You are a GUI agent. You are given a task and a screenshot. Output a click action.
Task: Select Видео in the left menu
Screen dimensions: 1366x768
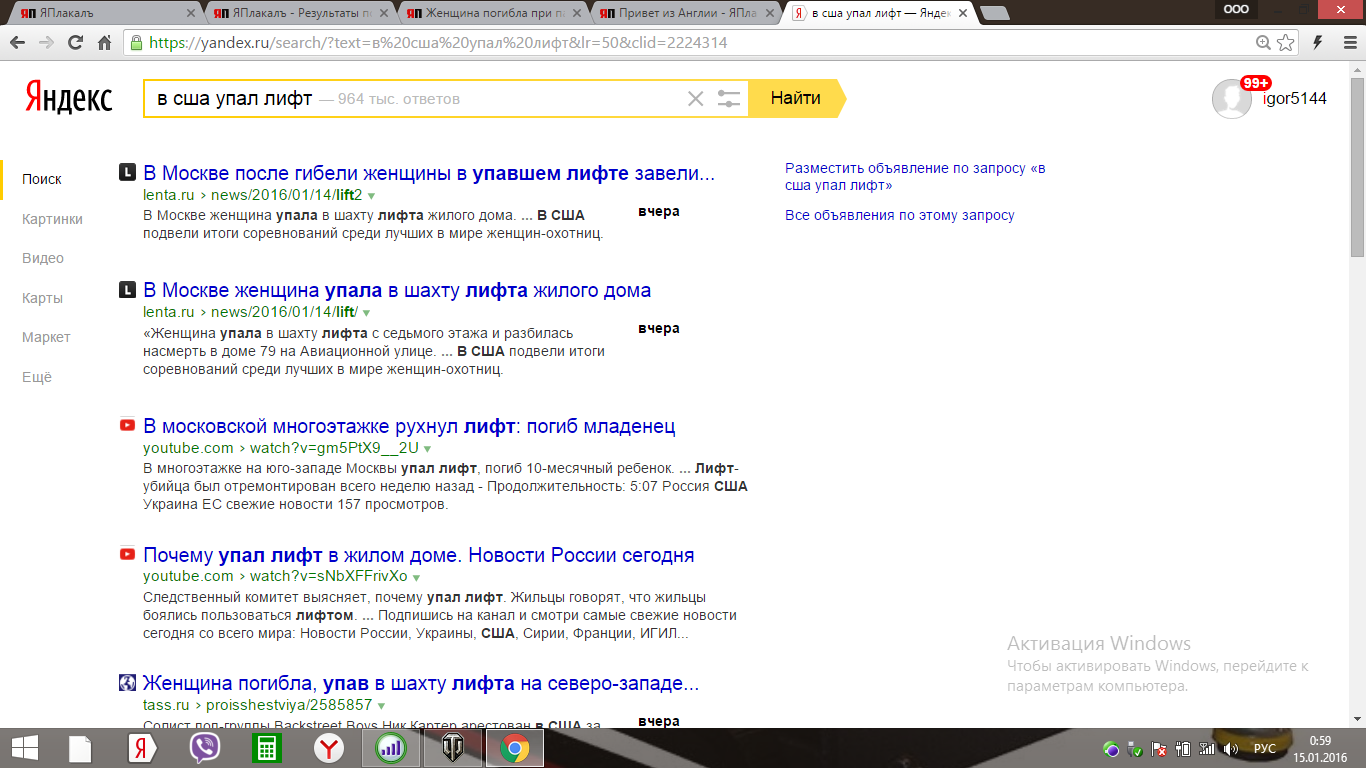pos(43,258)
